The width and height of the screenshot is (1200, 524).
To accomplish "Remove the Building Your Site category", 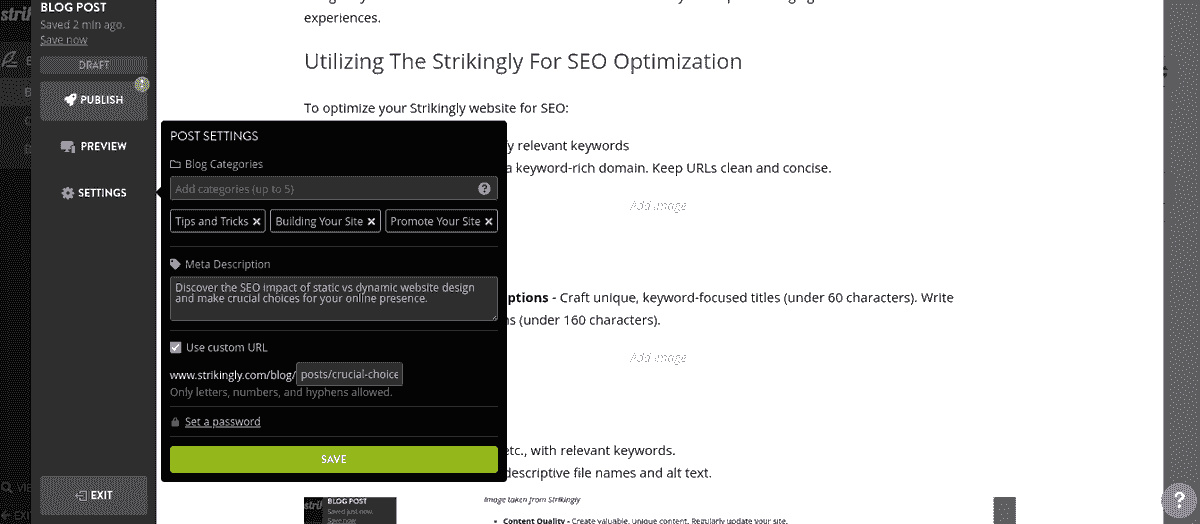I will click(x=372, y=221).
